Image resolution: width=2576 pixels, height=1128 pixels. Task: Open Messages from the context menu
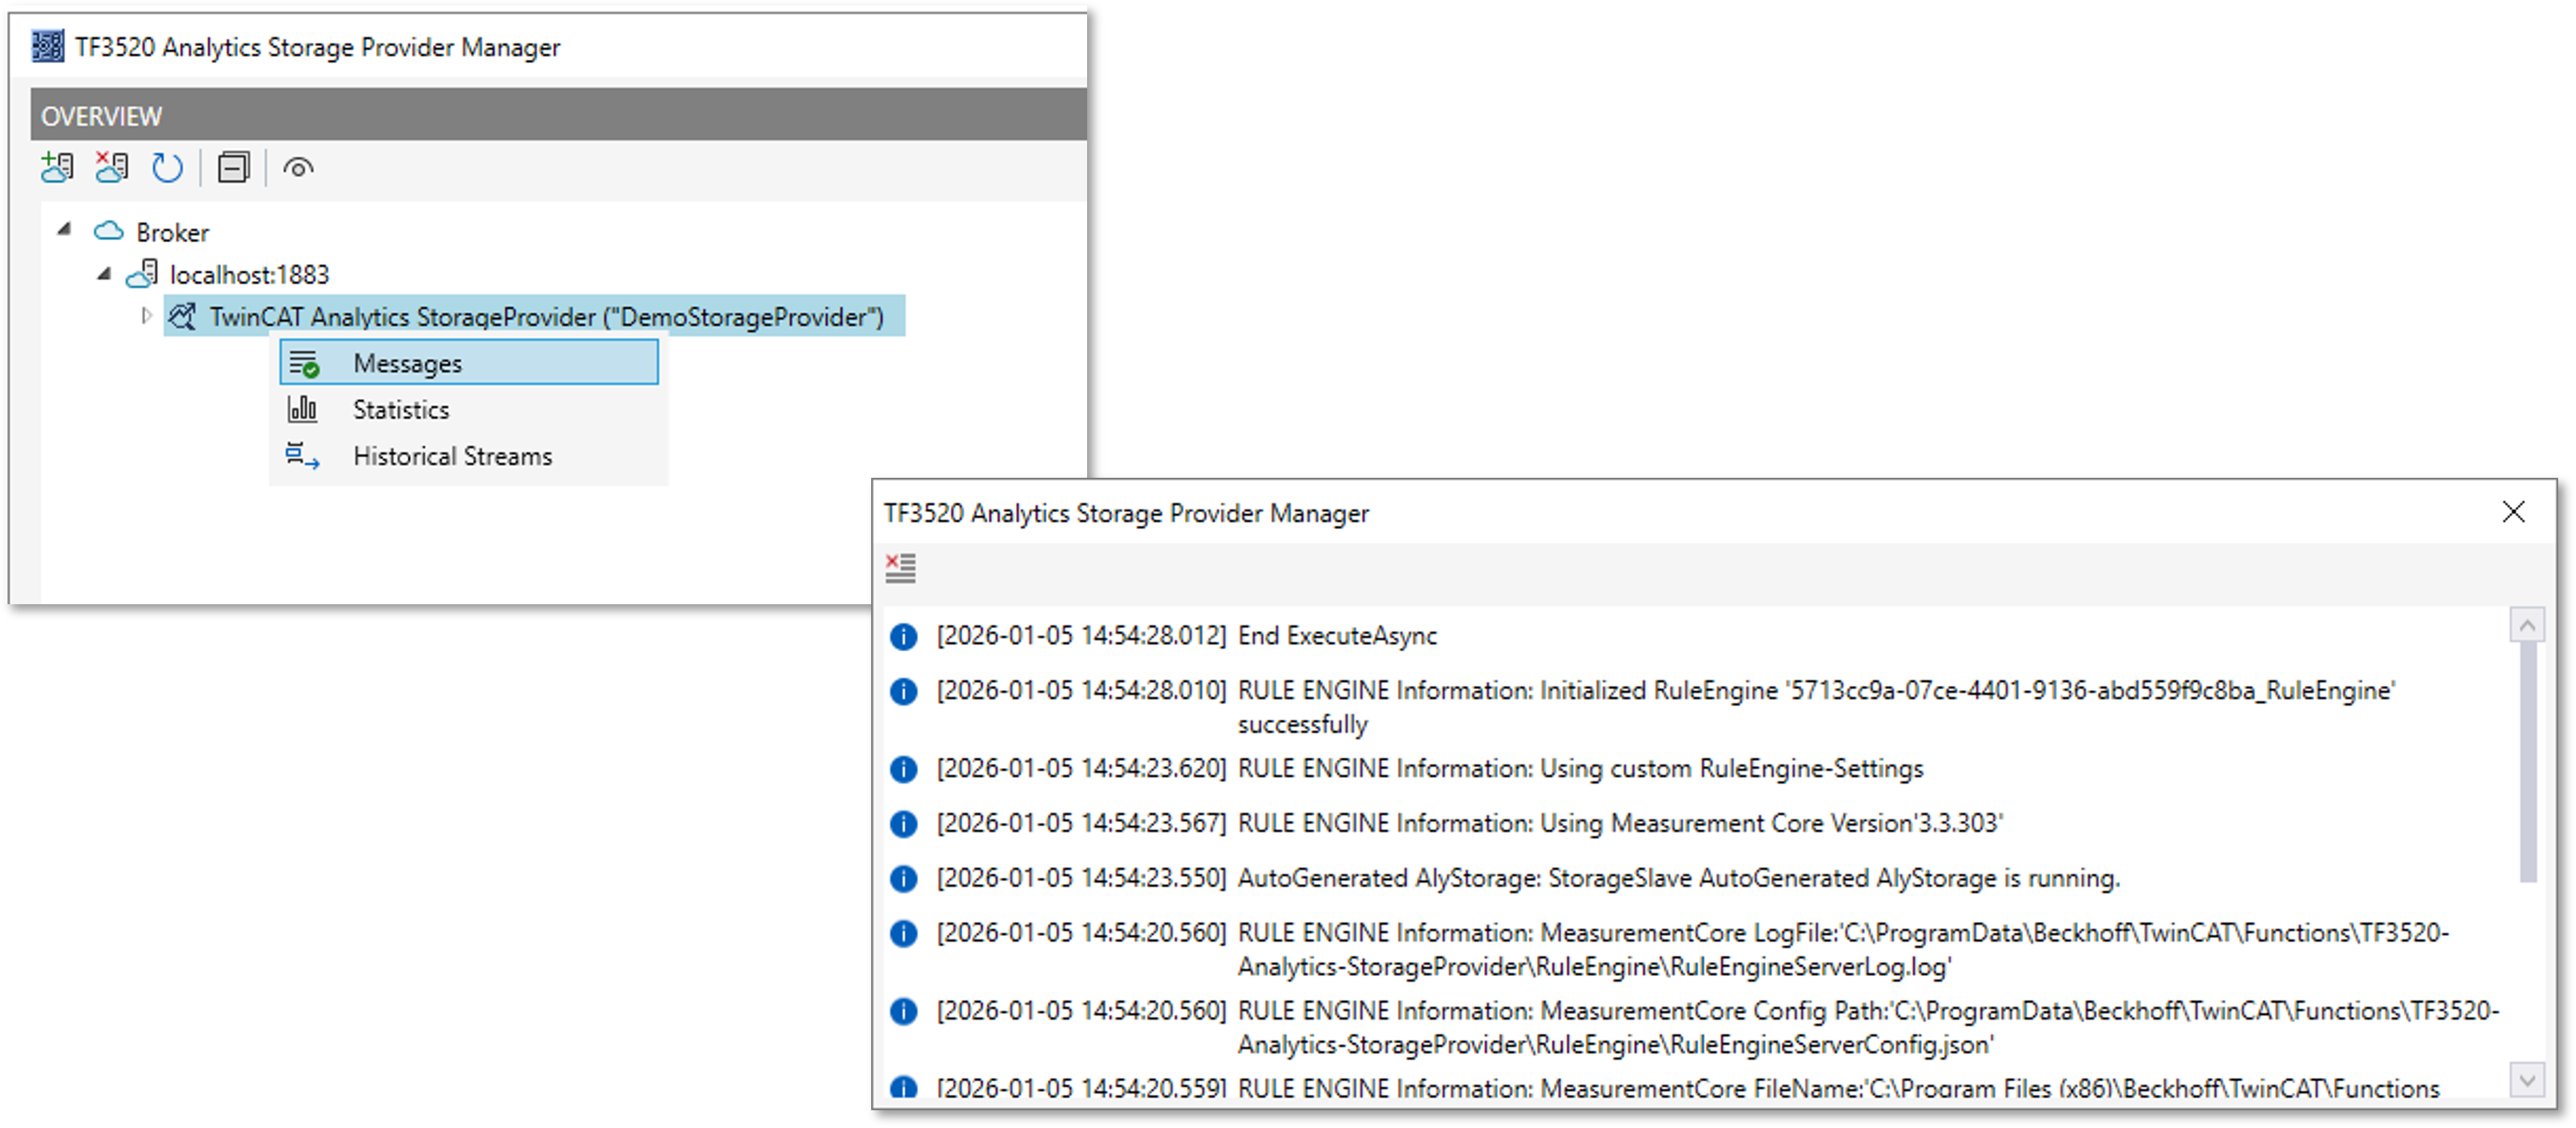click(x=469, y=363)
